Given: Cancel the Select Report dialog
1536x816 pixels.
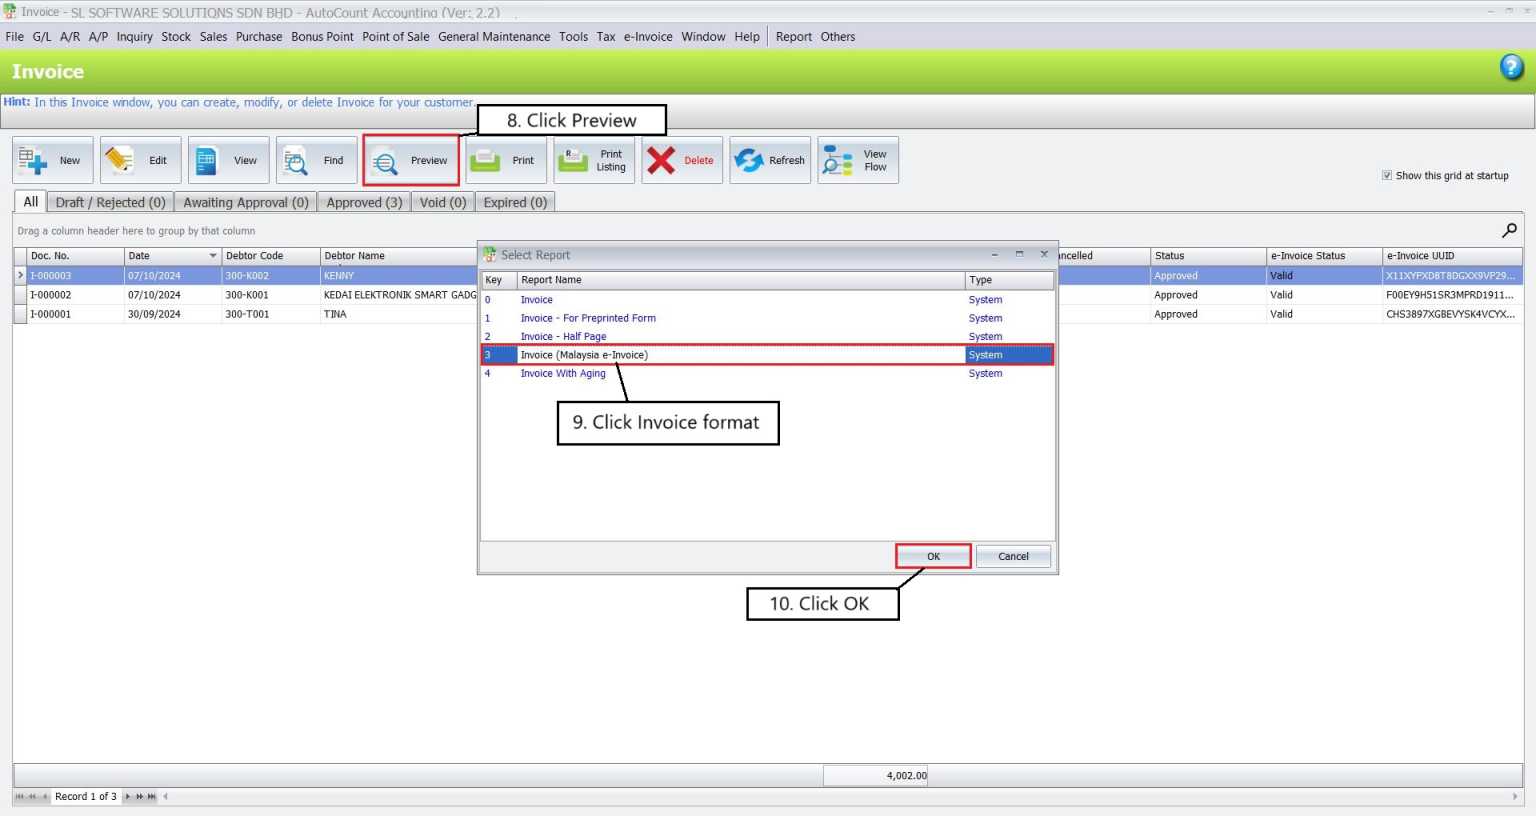Looking at the screenshot, I should click(x=1013, y=556).
